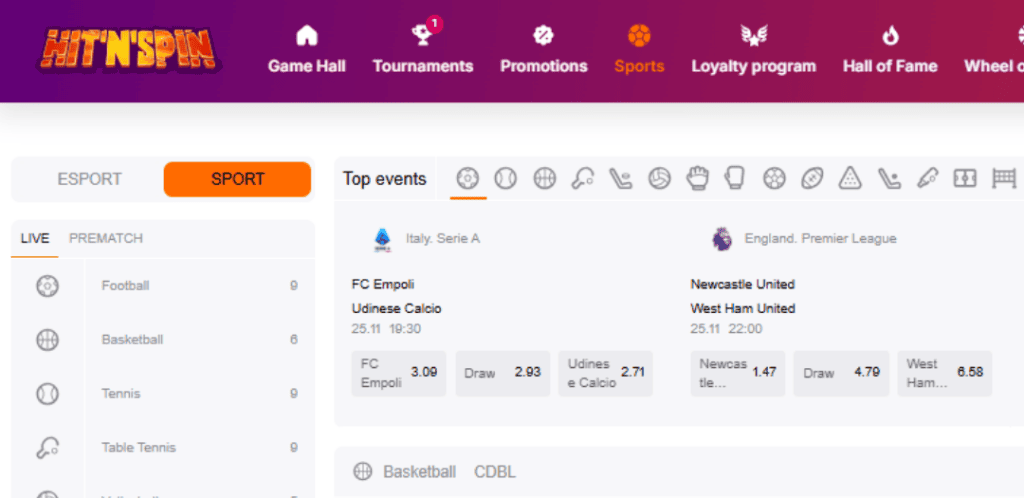Viewport: 1024px width, 498px height.
Task: Bet on Draw at 4.79
Action: coord(841,373)
